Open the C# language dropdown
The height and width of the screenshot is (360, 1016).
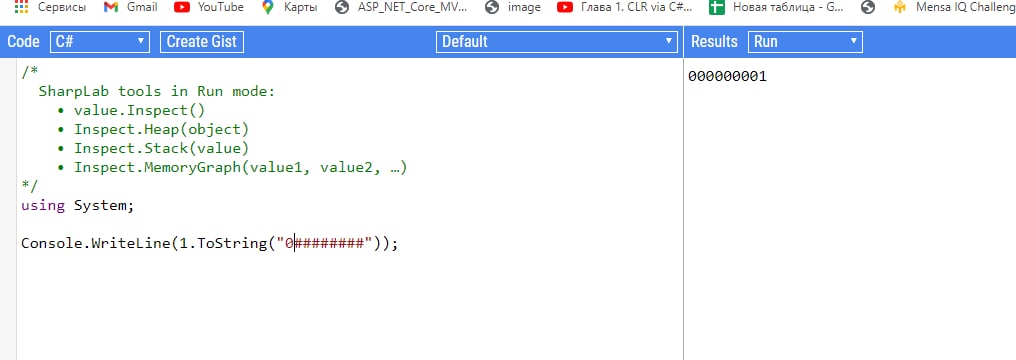tap(100, 41)
